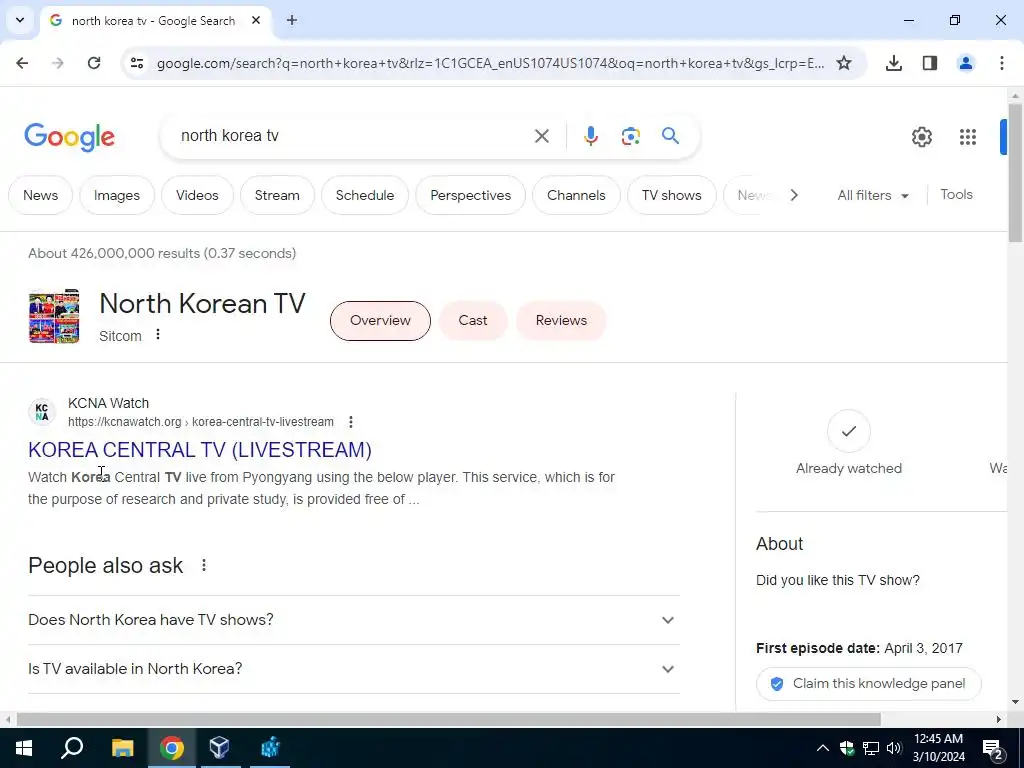
Task: Show hidden system tray icons
Action: pos(823,748)
